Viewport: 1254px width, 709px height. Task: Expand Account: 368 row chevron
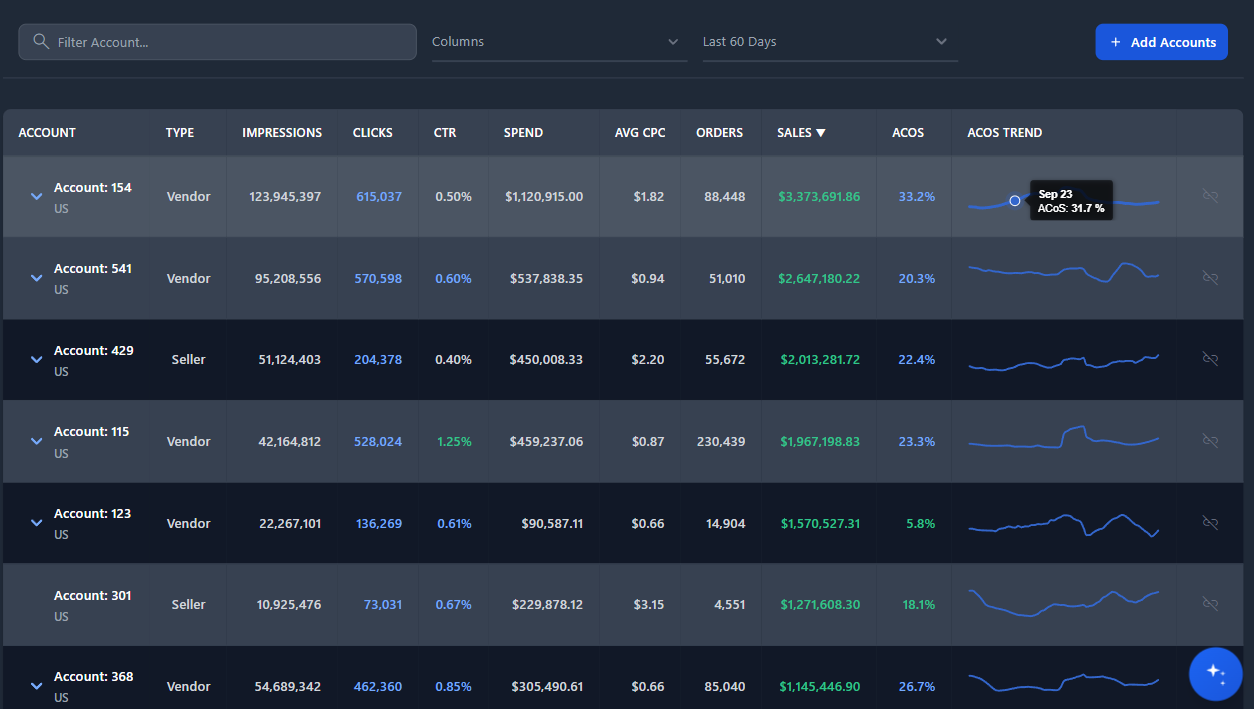coord(37,686)
